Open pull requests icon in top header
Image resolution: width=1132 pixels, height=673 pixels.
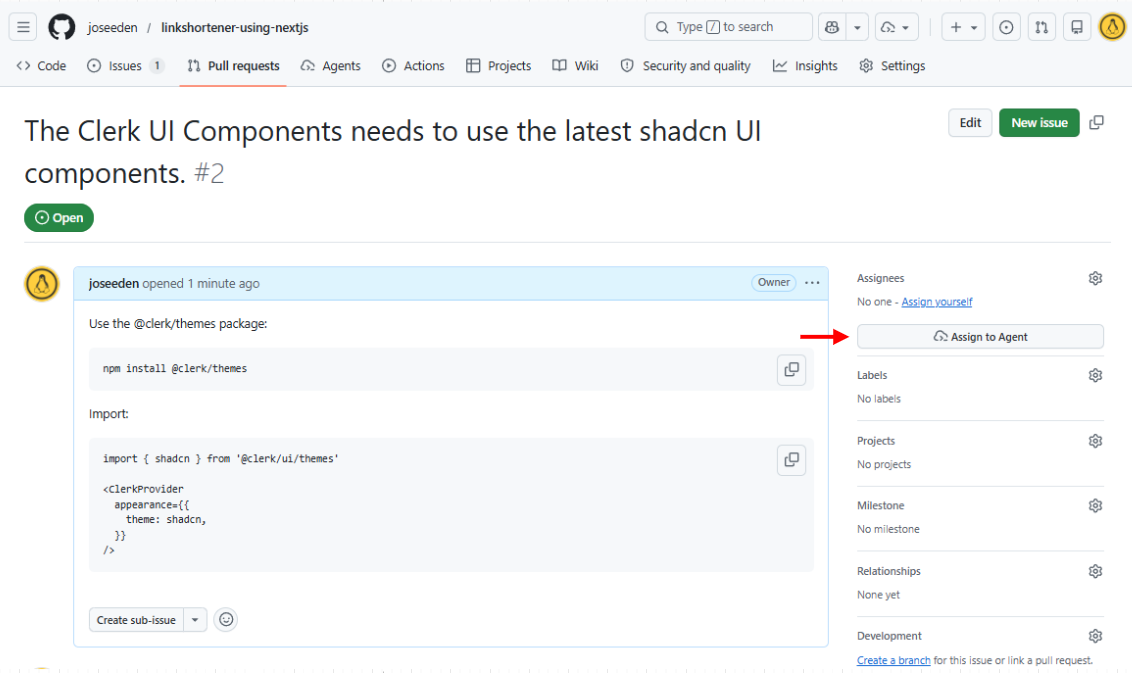point(1041,27)
